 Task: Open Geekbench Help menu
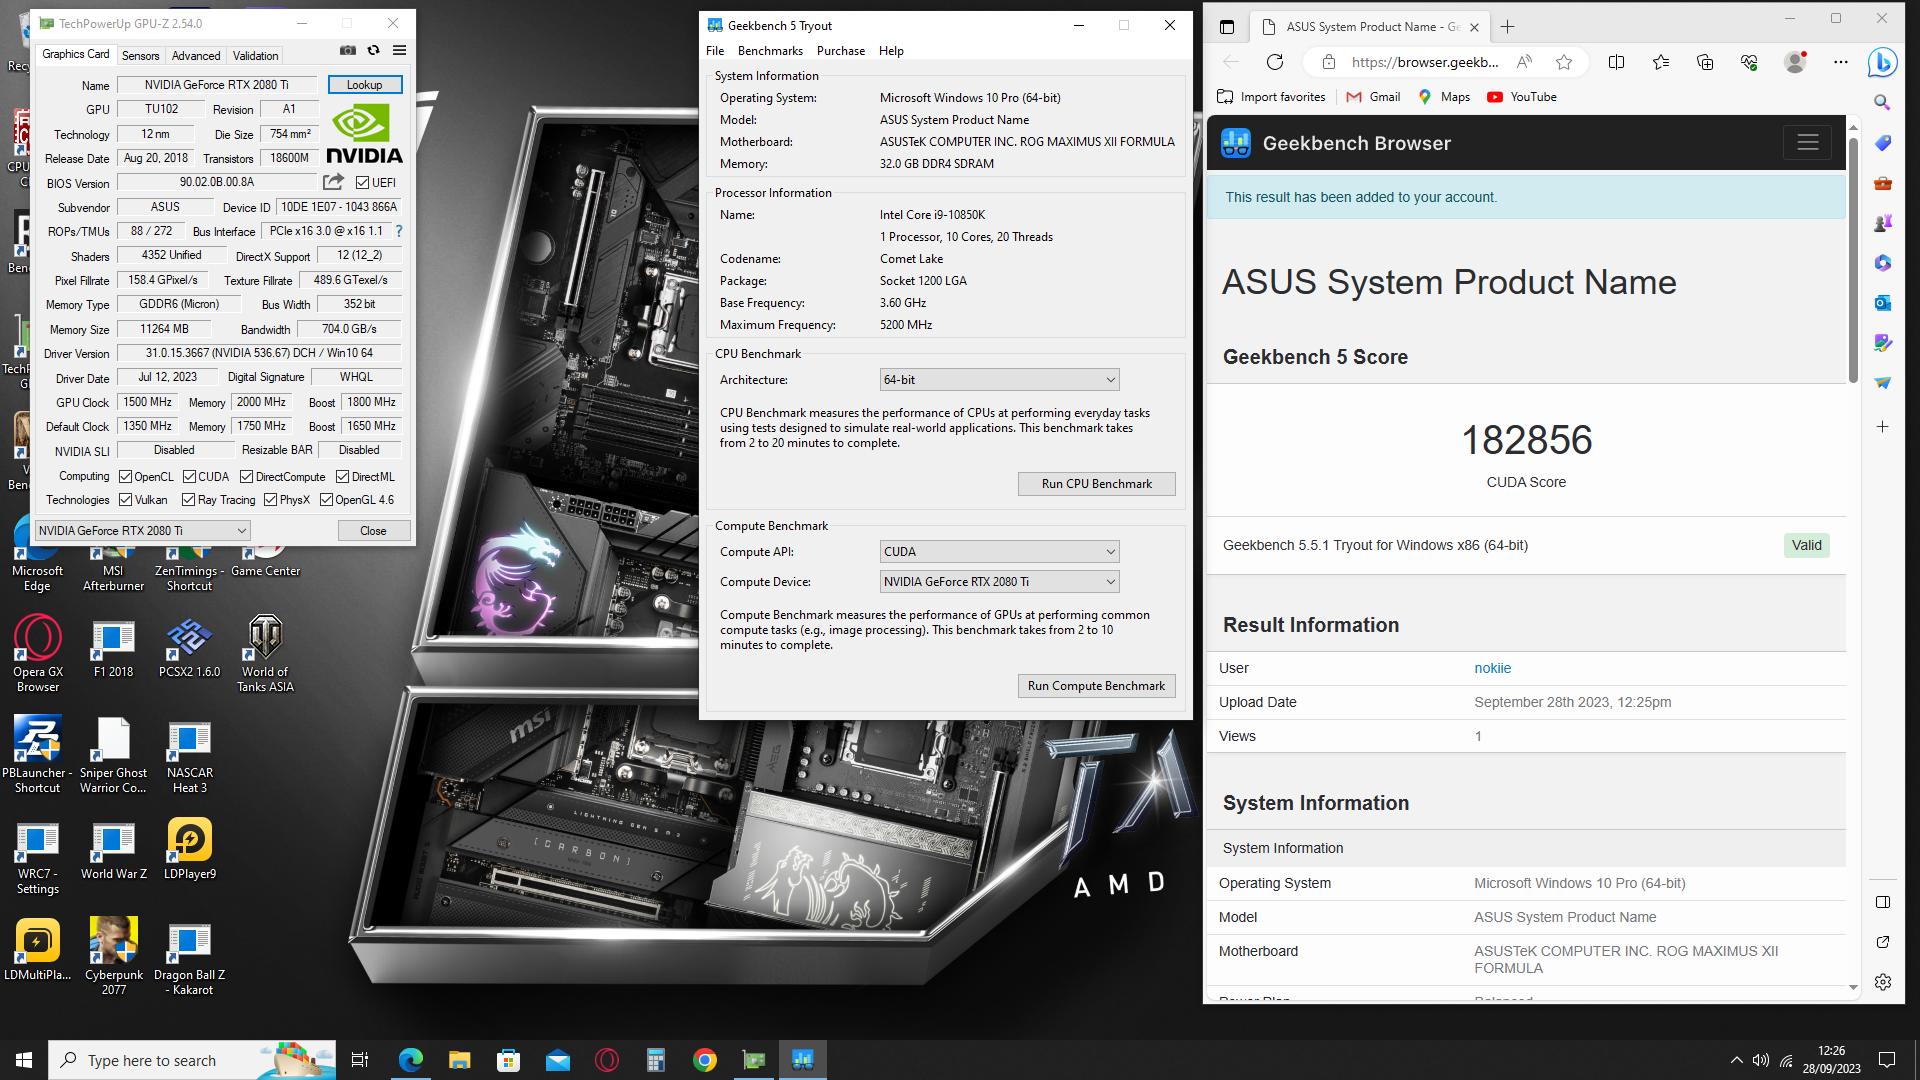click(891, 51)
